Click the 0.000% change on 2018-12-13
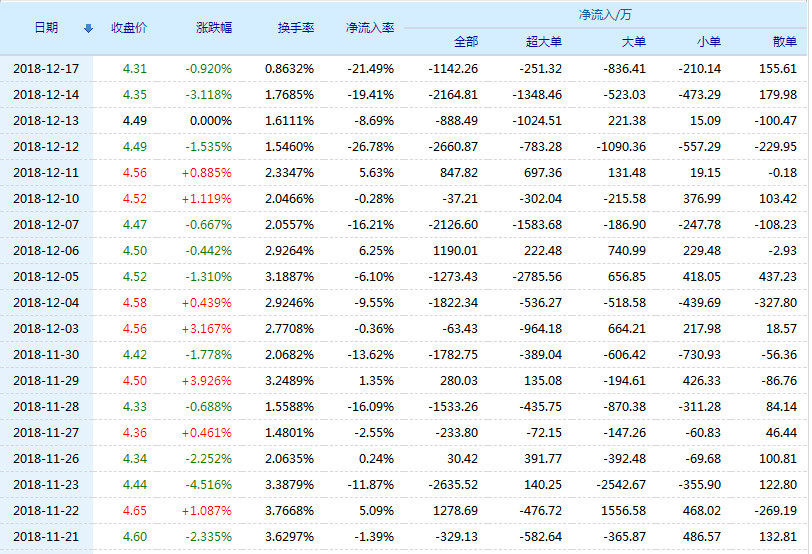 [211, 121]
